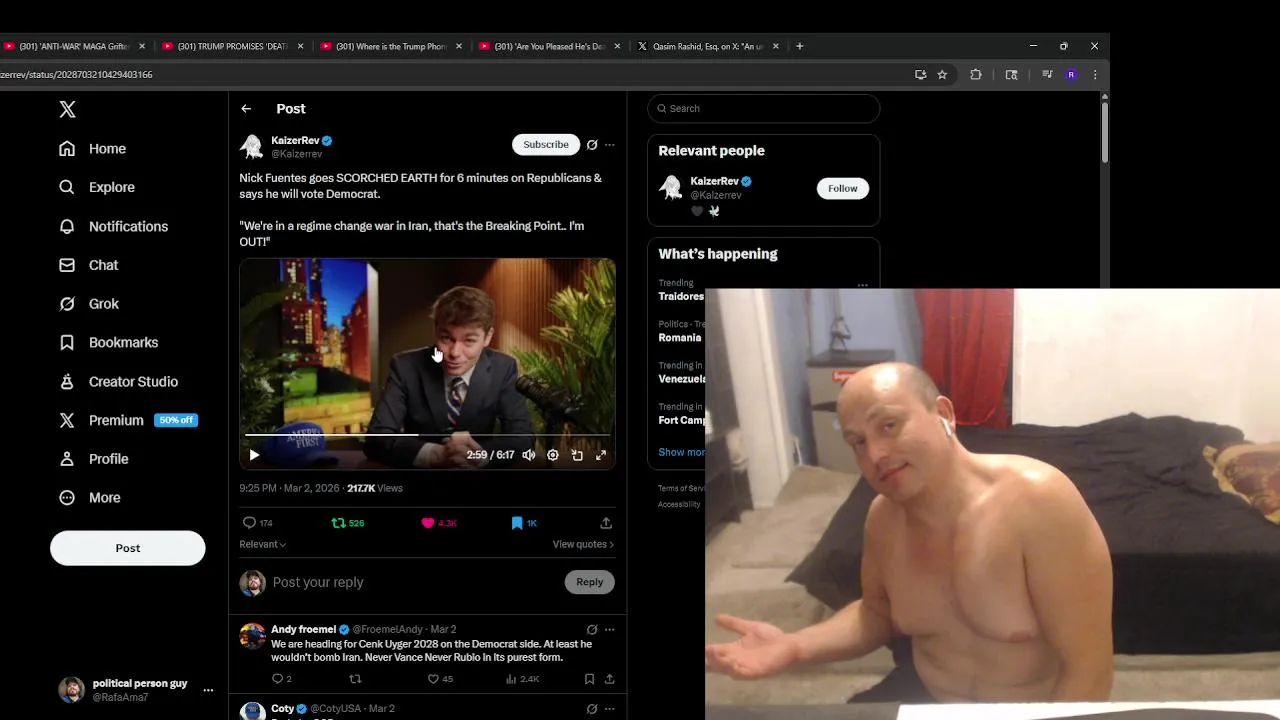This screenshot has height=720, width=1280.
Task: Open KaizerRev's avatar in post header
Action: [251, 147]
